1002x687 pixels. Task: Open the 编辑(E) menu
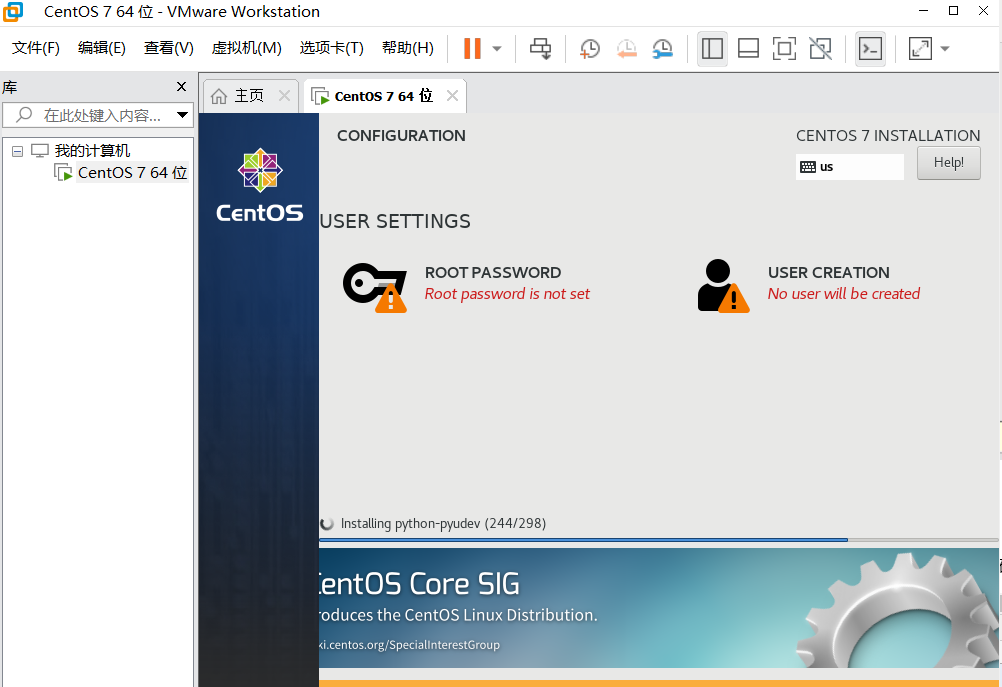pyautogui.click(x=102, y=48)
